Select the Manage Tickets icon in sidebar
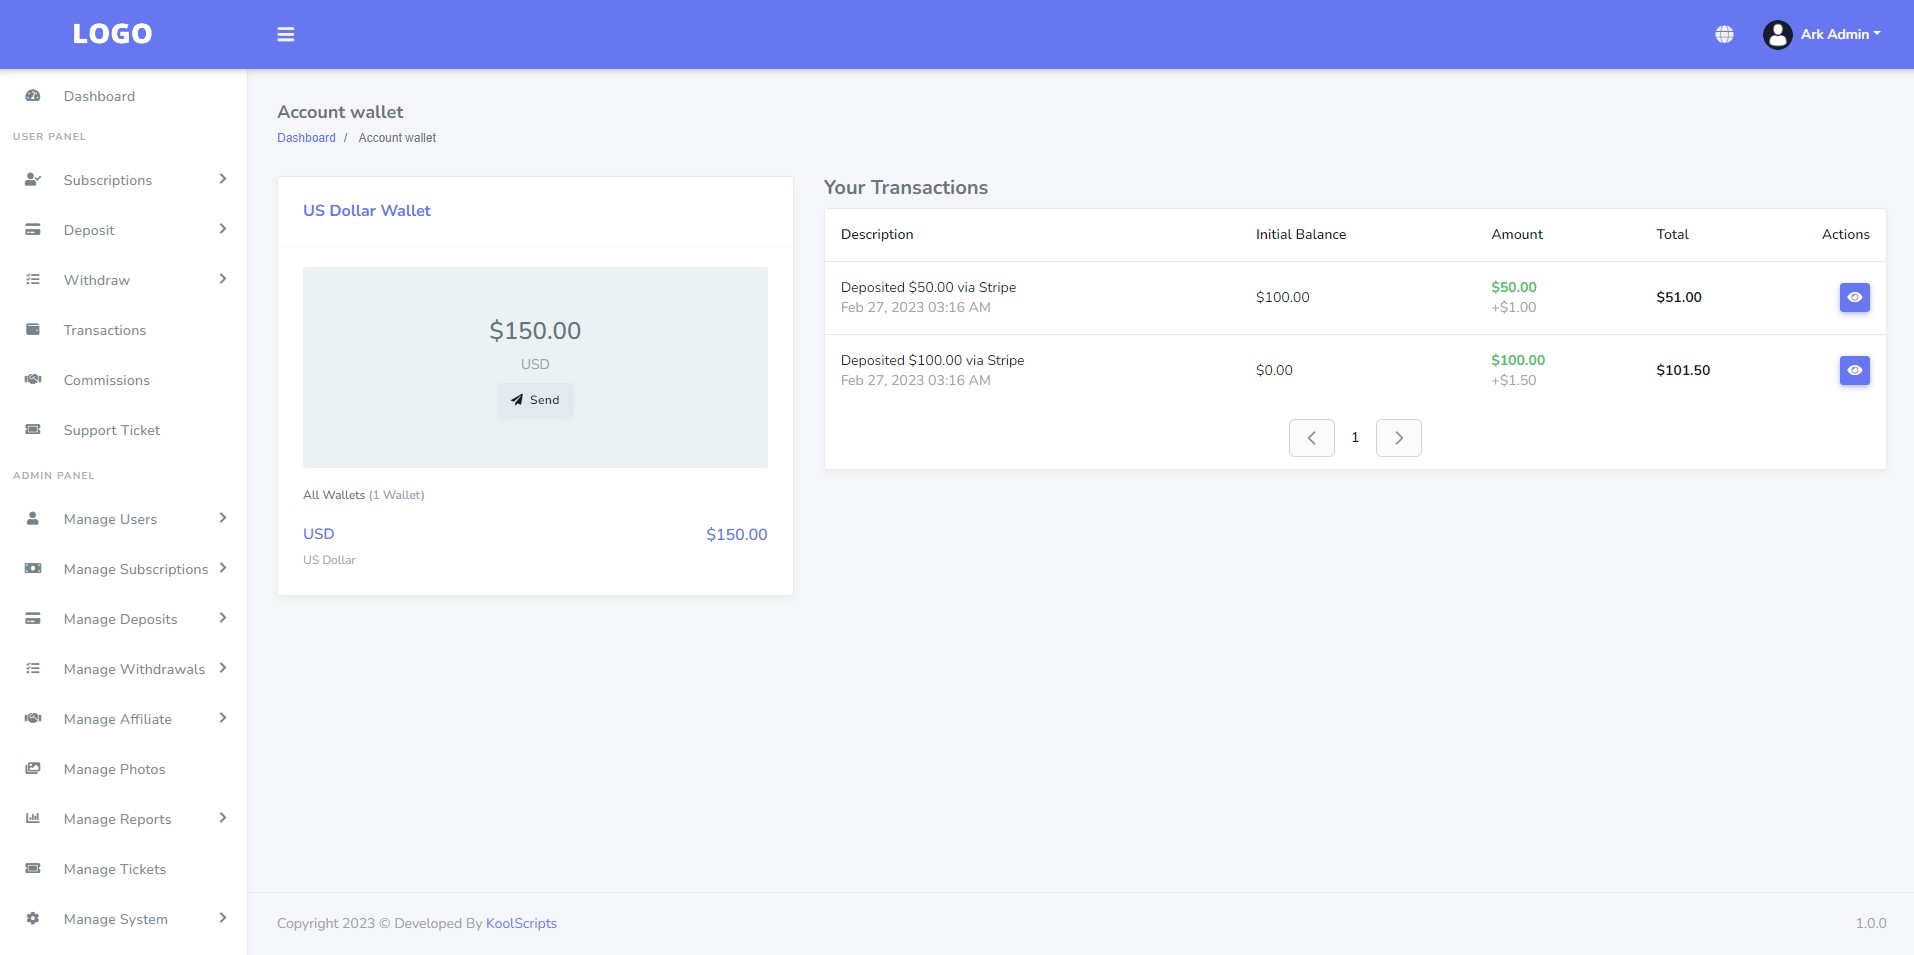This screenshot has width=1914, height=955. [34, 868]
